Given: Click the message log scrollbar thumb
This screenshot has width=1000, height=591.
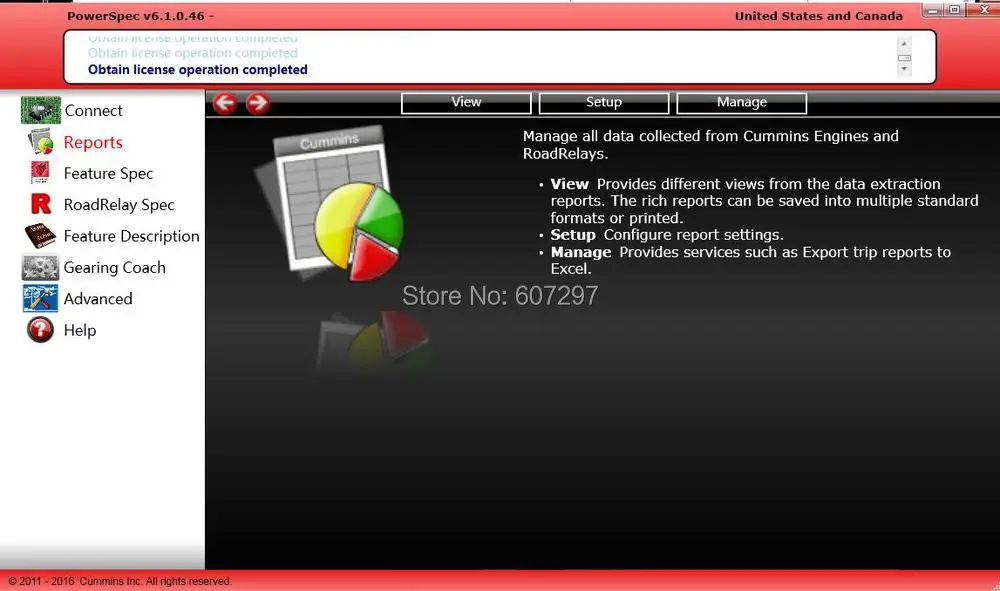Looking at the screenshot, I should click(904, 58).
